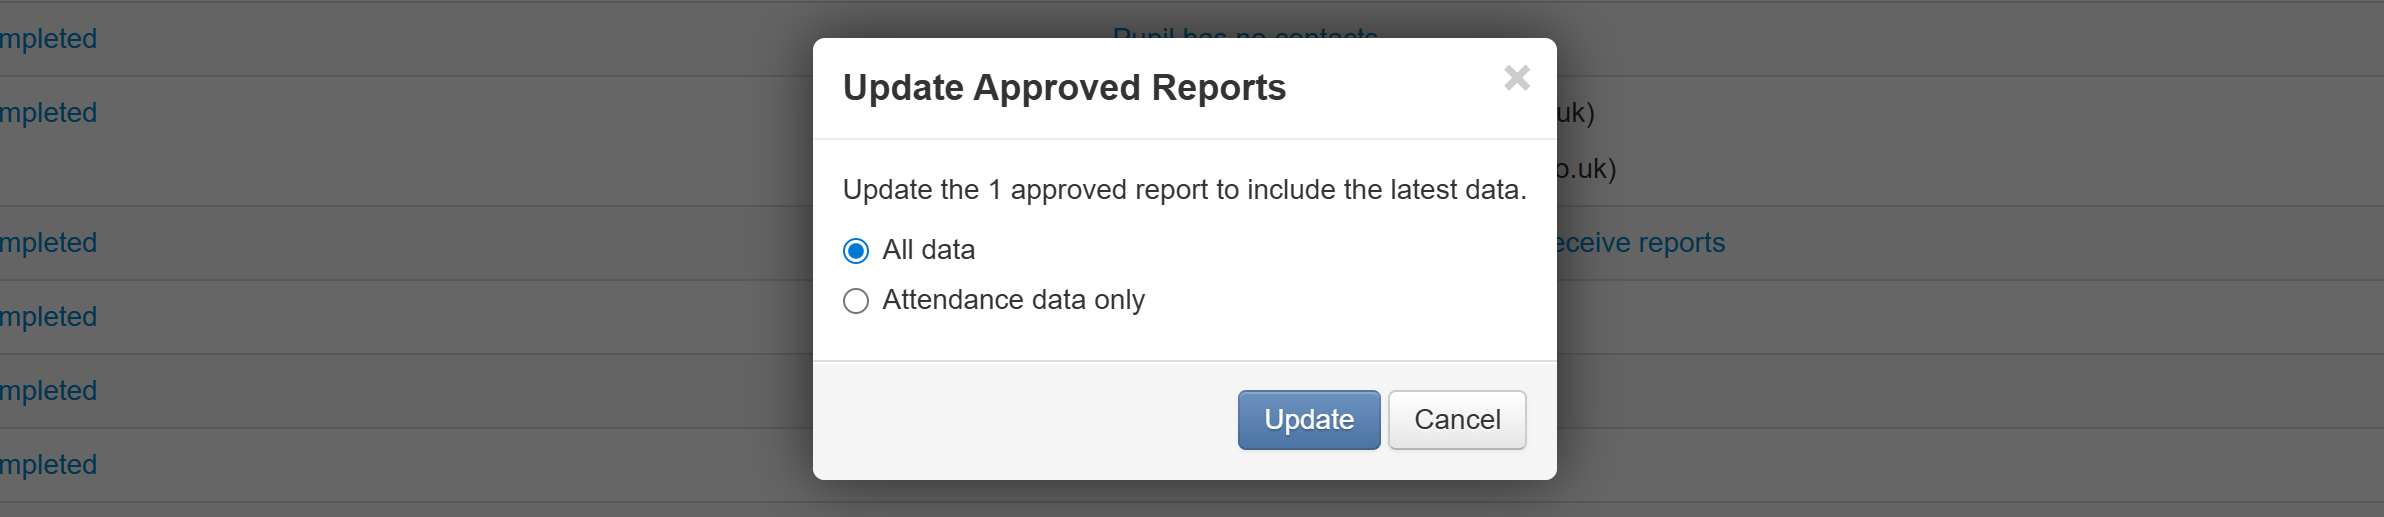Screen dimensions: 2384x517
Task: Select the Attendance data only radio button
Action: (x=856, y=301)
